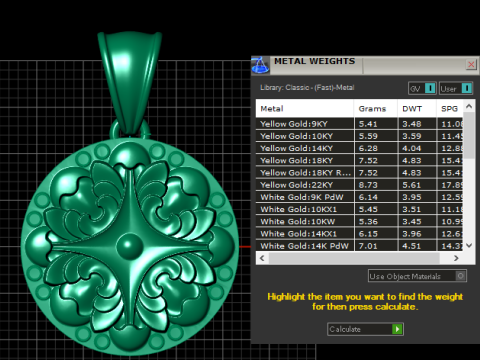Select the White Gold:9K PdW row
The height and width of the screenshot is (360, 480).
click(x=359, y=197)
